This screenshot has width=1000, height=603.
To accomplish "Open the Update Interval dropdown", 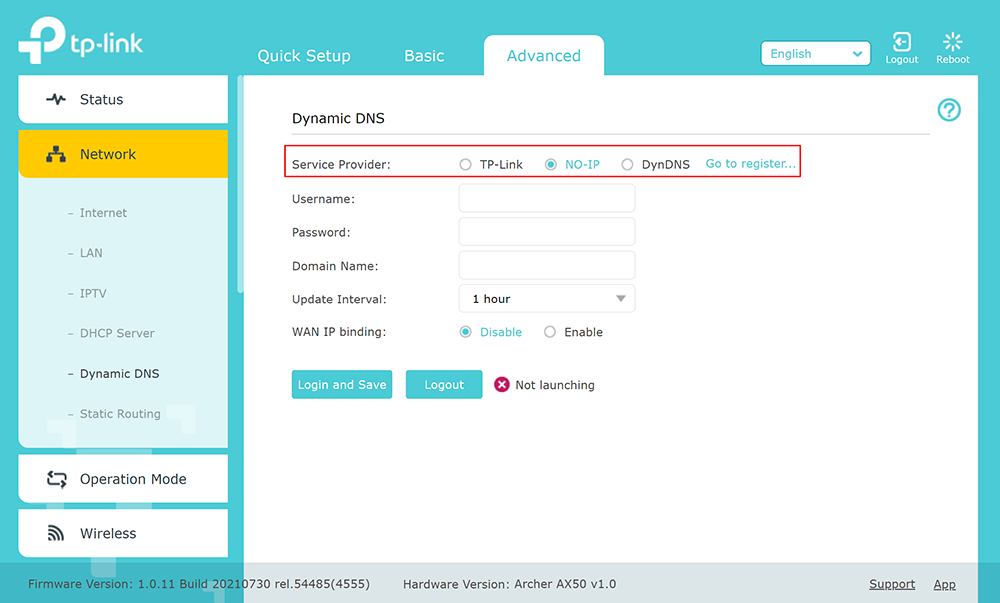I will [546, 298].
